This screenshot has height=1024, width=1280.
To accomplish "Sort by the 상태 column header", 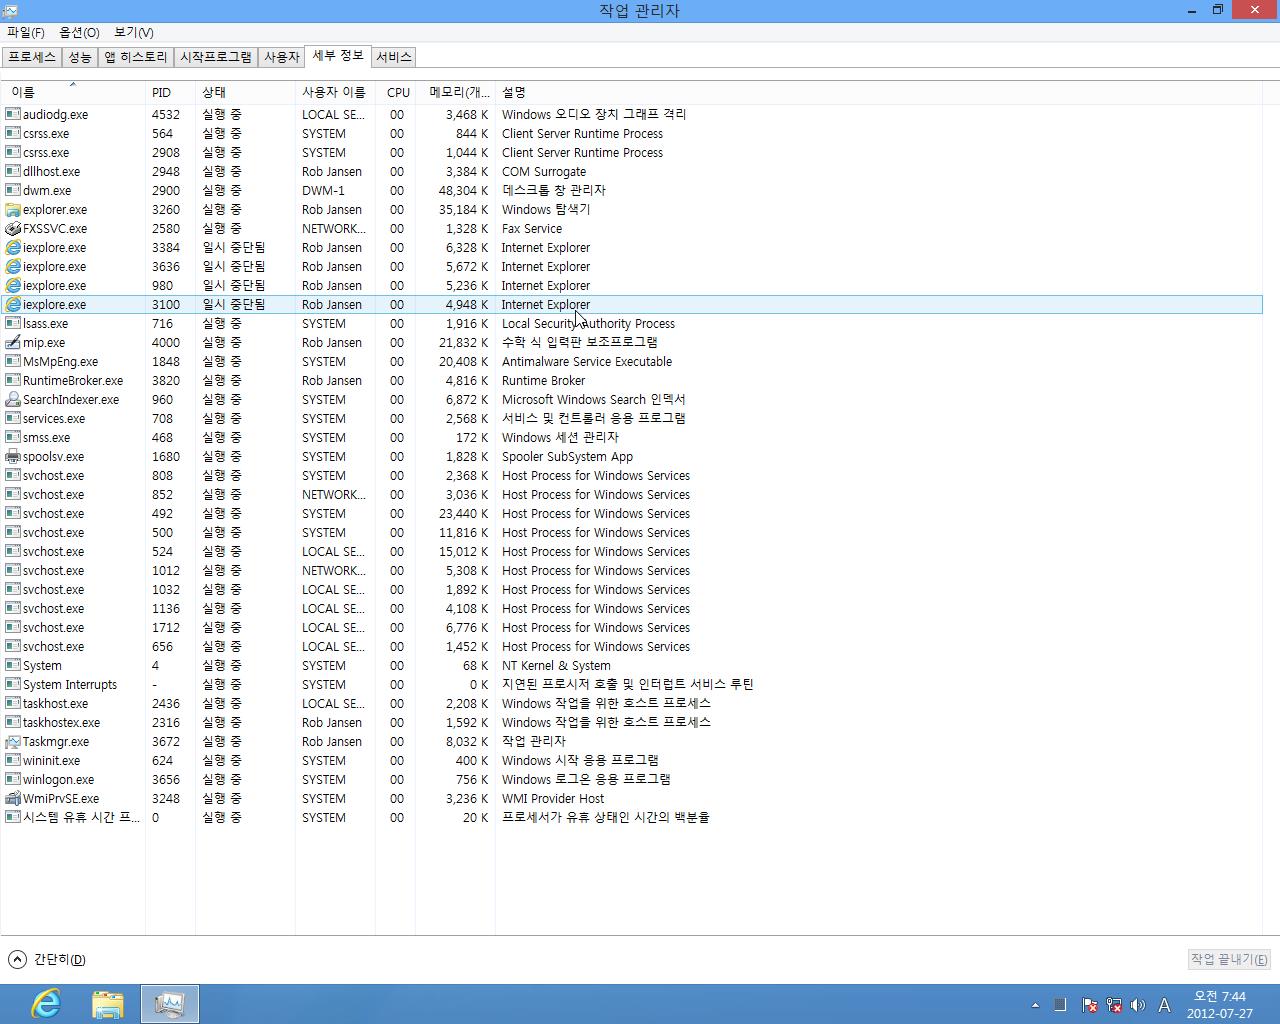I will tap(245, 92).
